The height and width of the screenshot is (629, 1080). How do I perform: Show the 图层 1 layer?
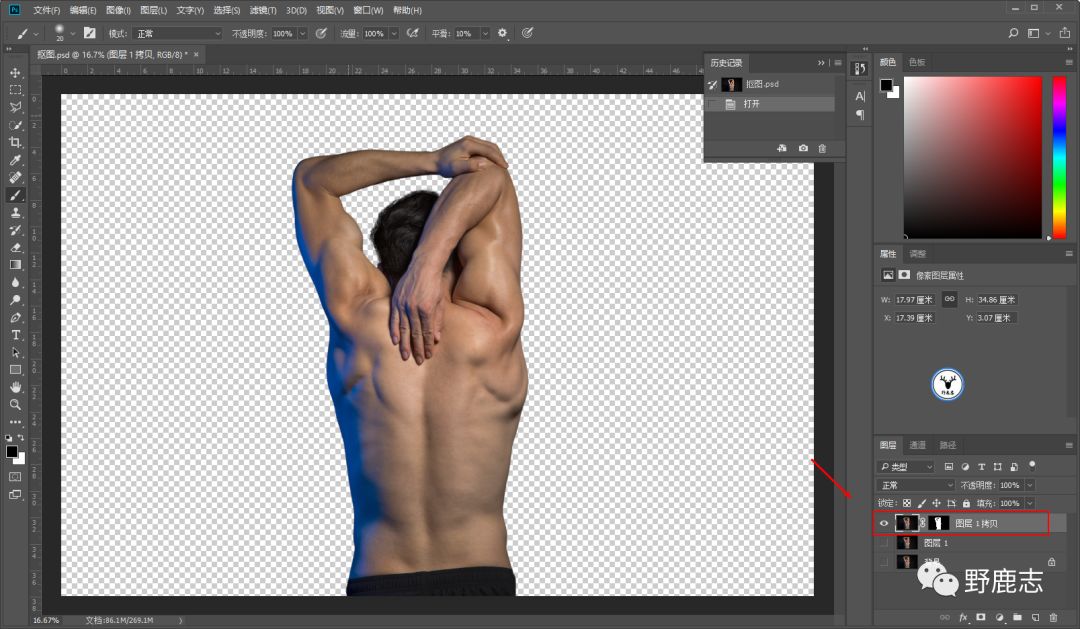point(883,543)
